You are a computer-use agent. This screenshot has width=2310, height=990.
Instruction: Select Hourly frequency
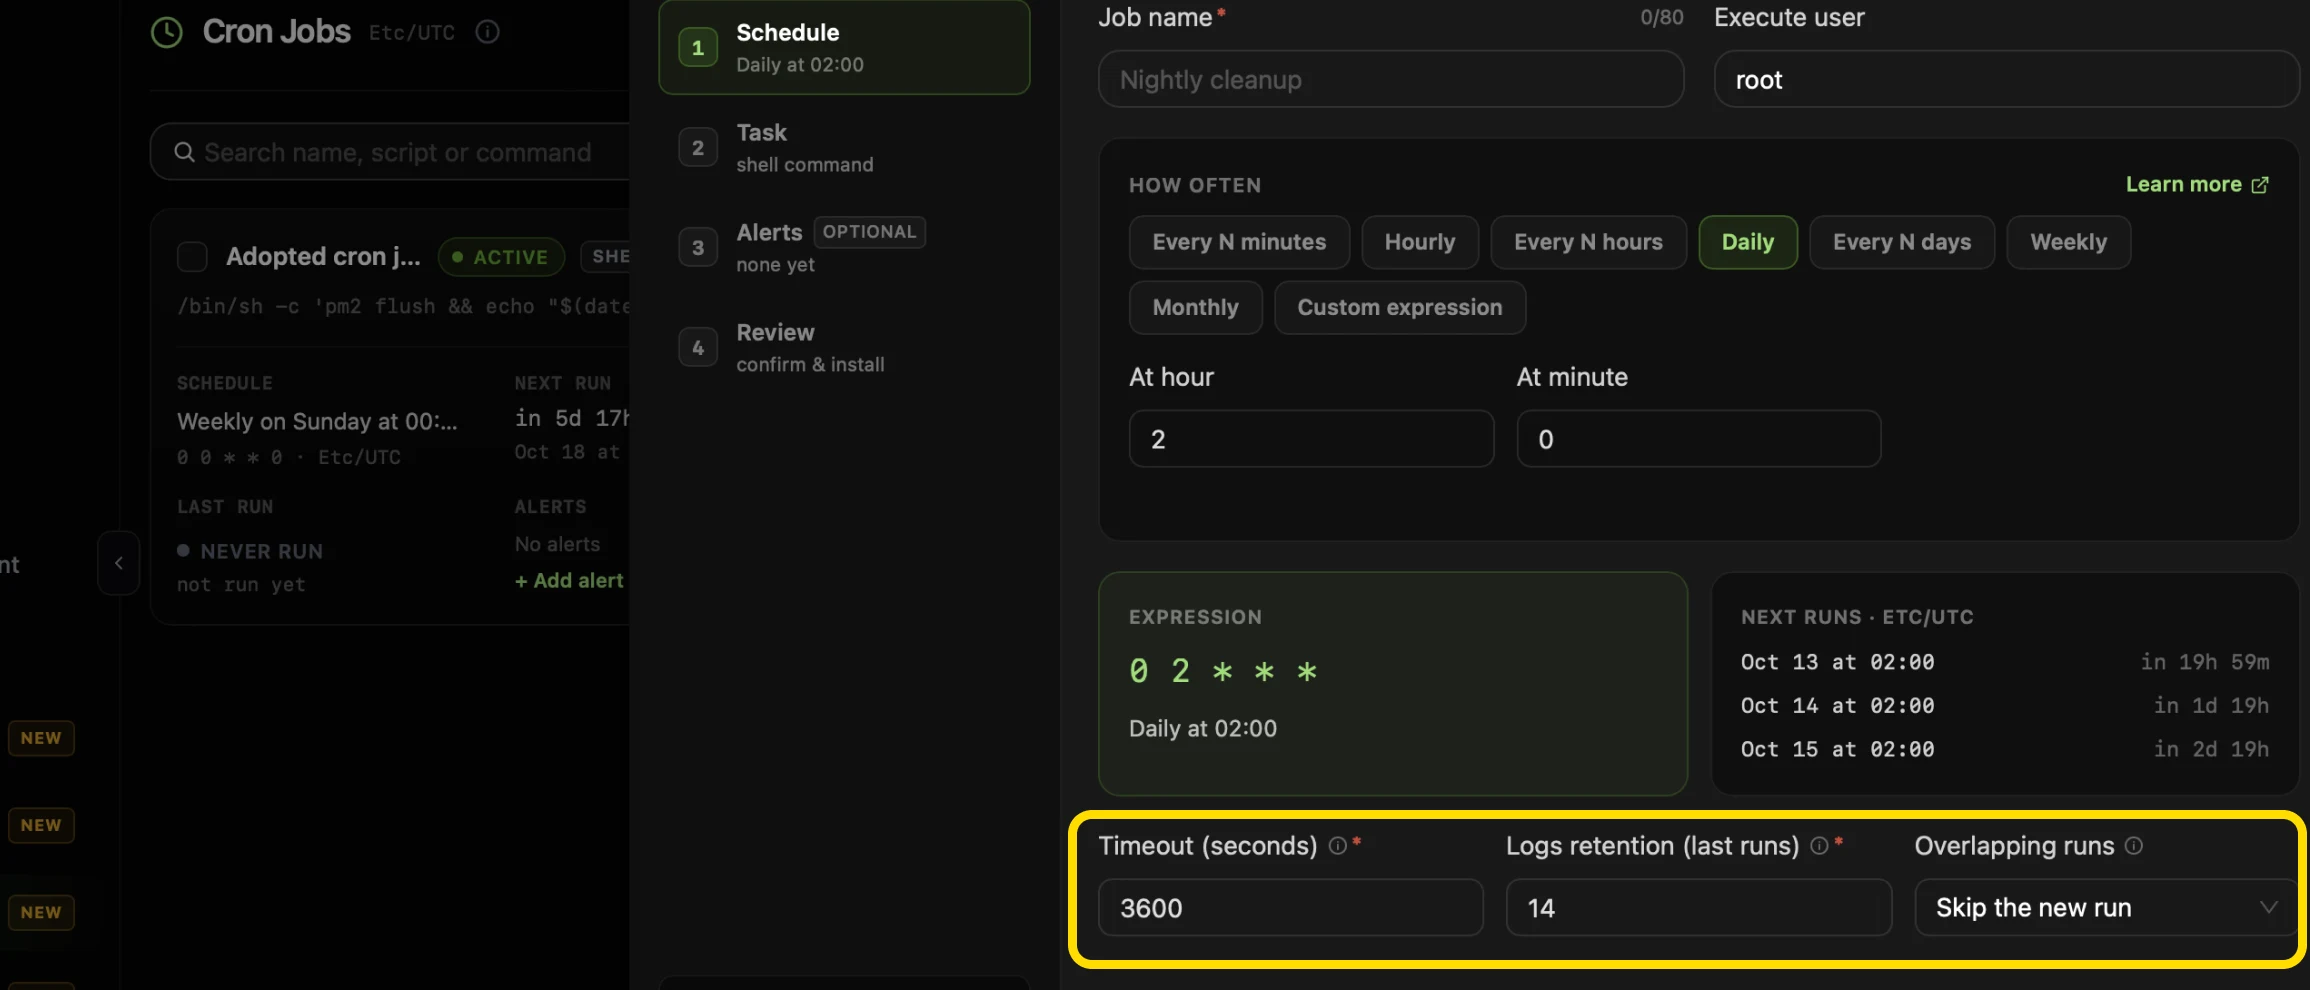pyautogui.click(x=1420, y=242)
